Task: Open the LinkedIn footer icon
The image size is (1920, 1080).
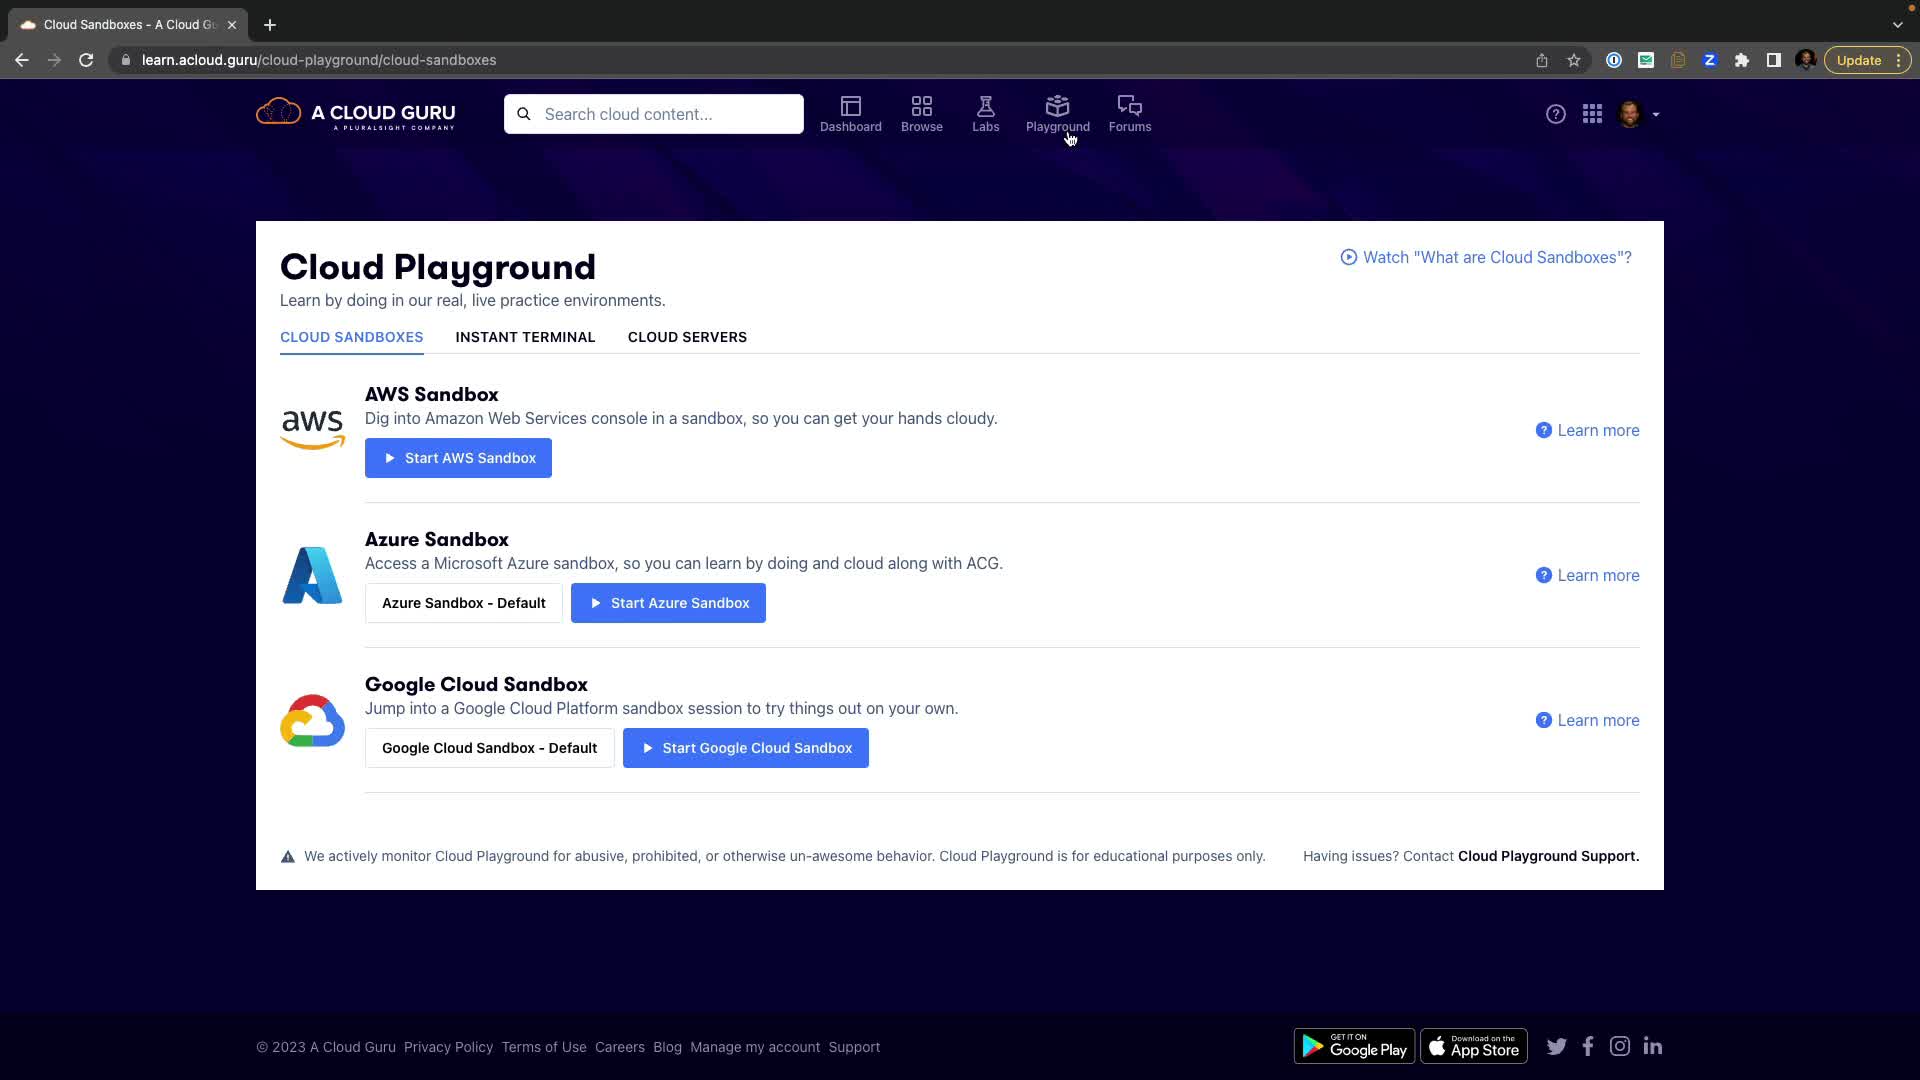Action: click(x=1652, y=1046)
